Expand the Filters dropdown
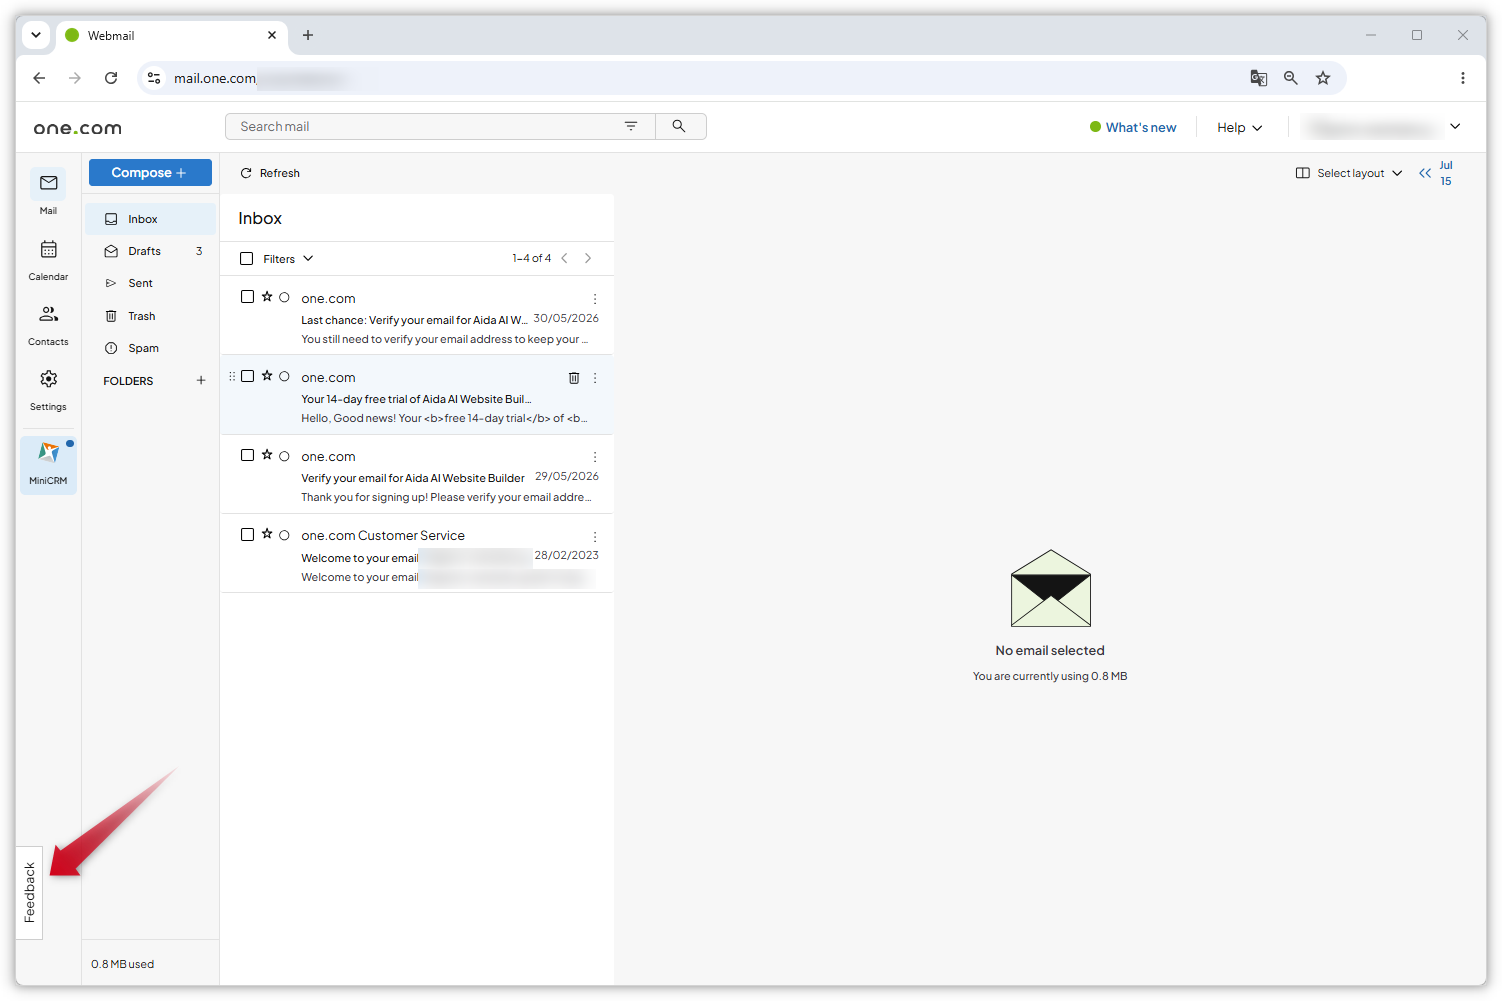 coord(288,259)
